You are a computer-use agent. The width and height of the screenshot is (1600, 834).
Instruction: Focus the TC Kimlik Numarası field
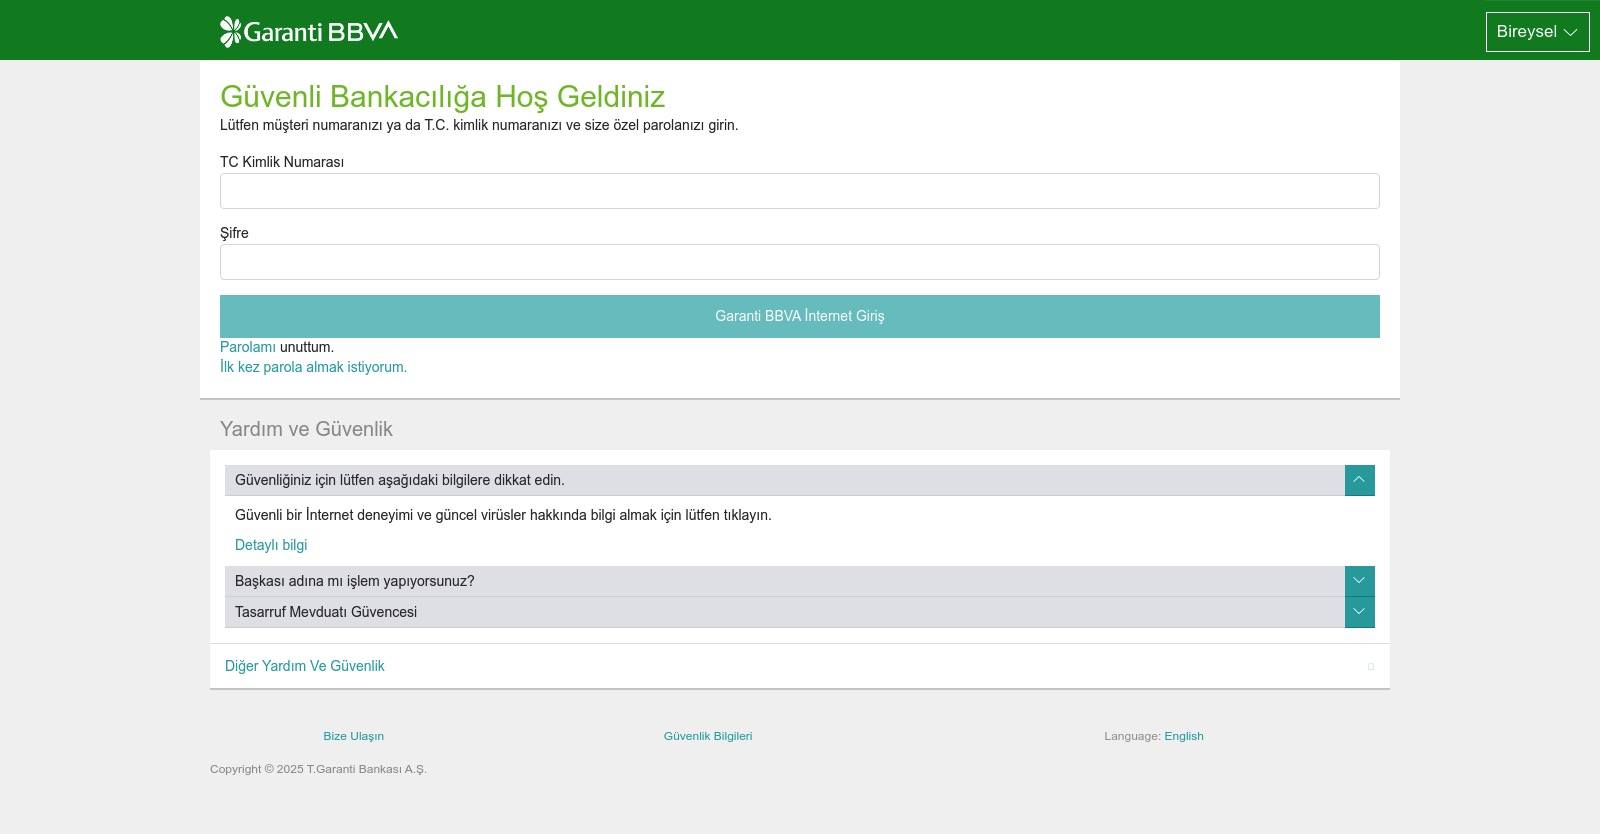(799, 191)
